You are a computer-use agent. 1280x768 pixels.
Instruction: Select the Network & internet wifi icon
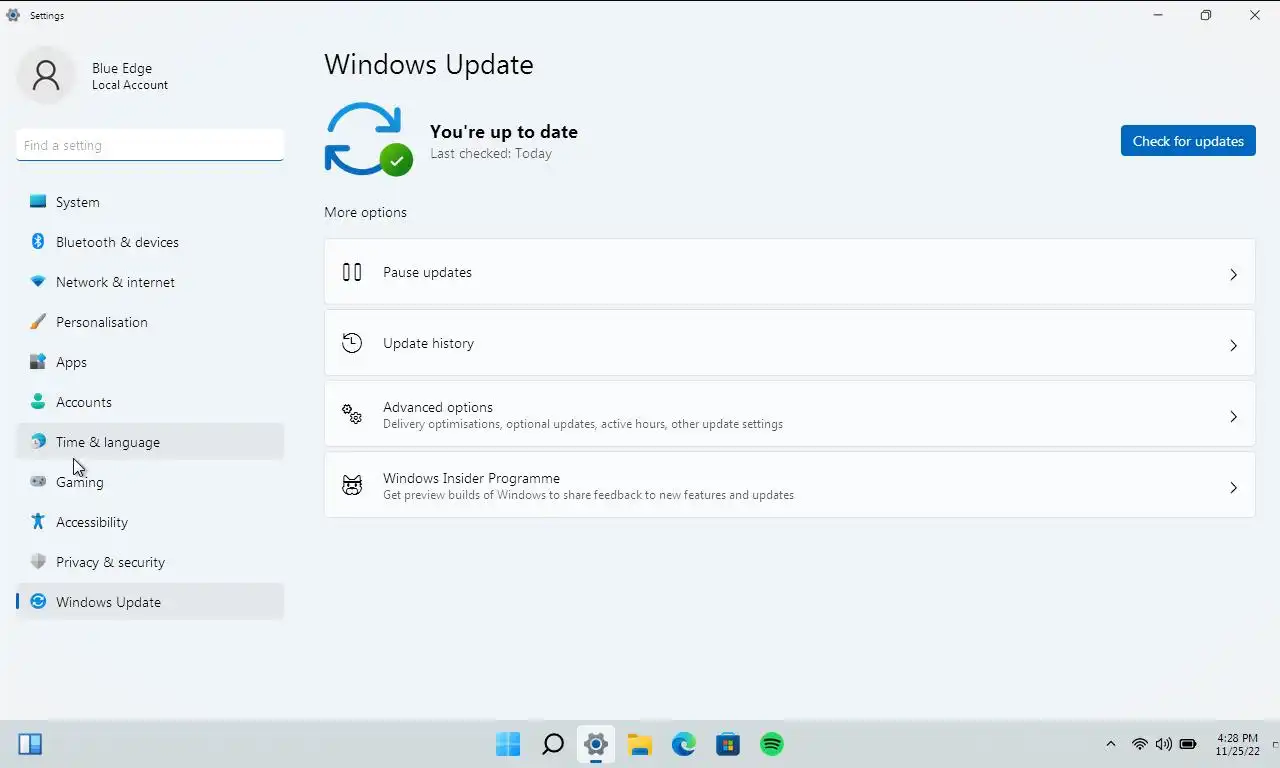38,282
